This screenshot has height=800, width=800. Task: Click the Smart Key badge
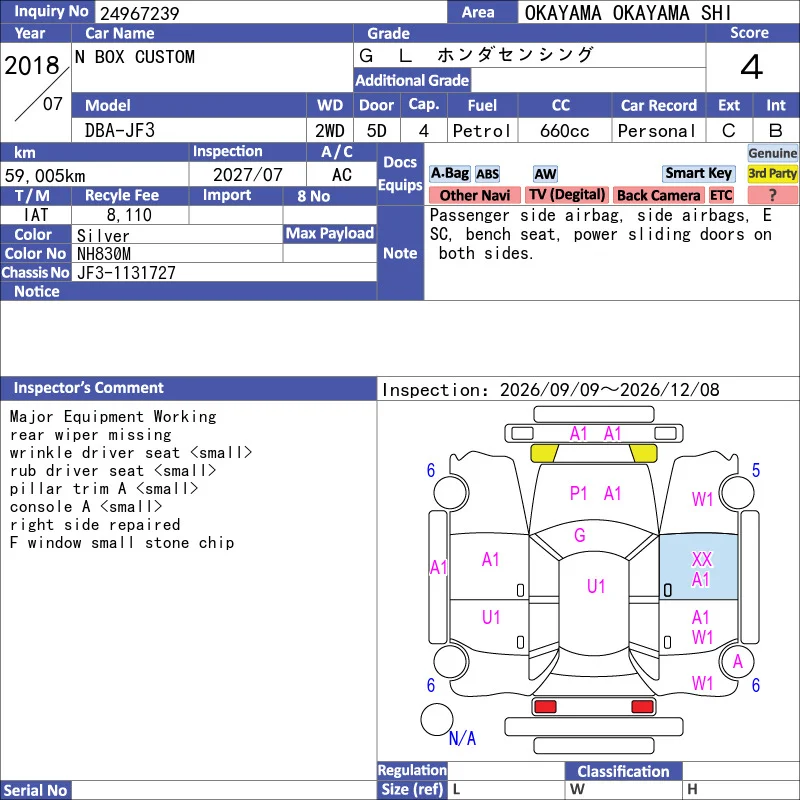pyautogui.click(x=698, y=173)
